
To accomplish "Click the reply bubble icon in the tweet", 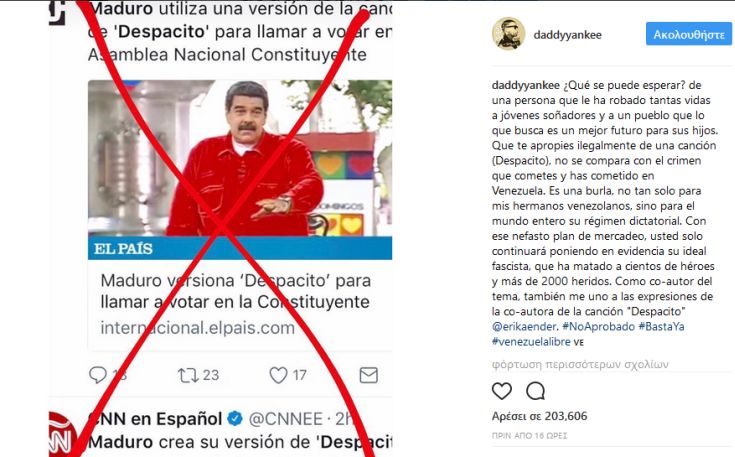I will pos(98,375).
